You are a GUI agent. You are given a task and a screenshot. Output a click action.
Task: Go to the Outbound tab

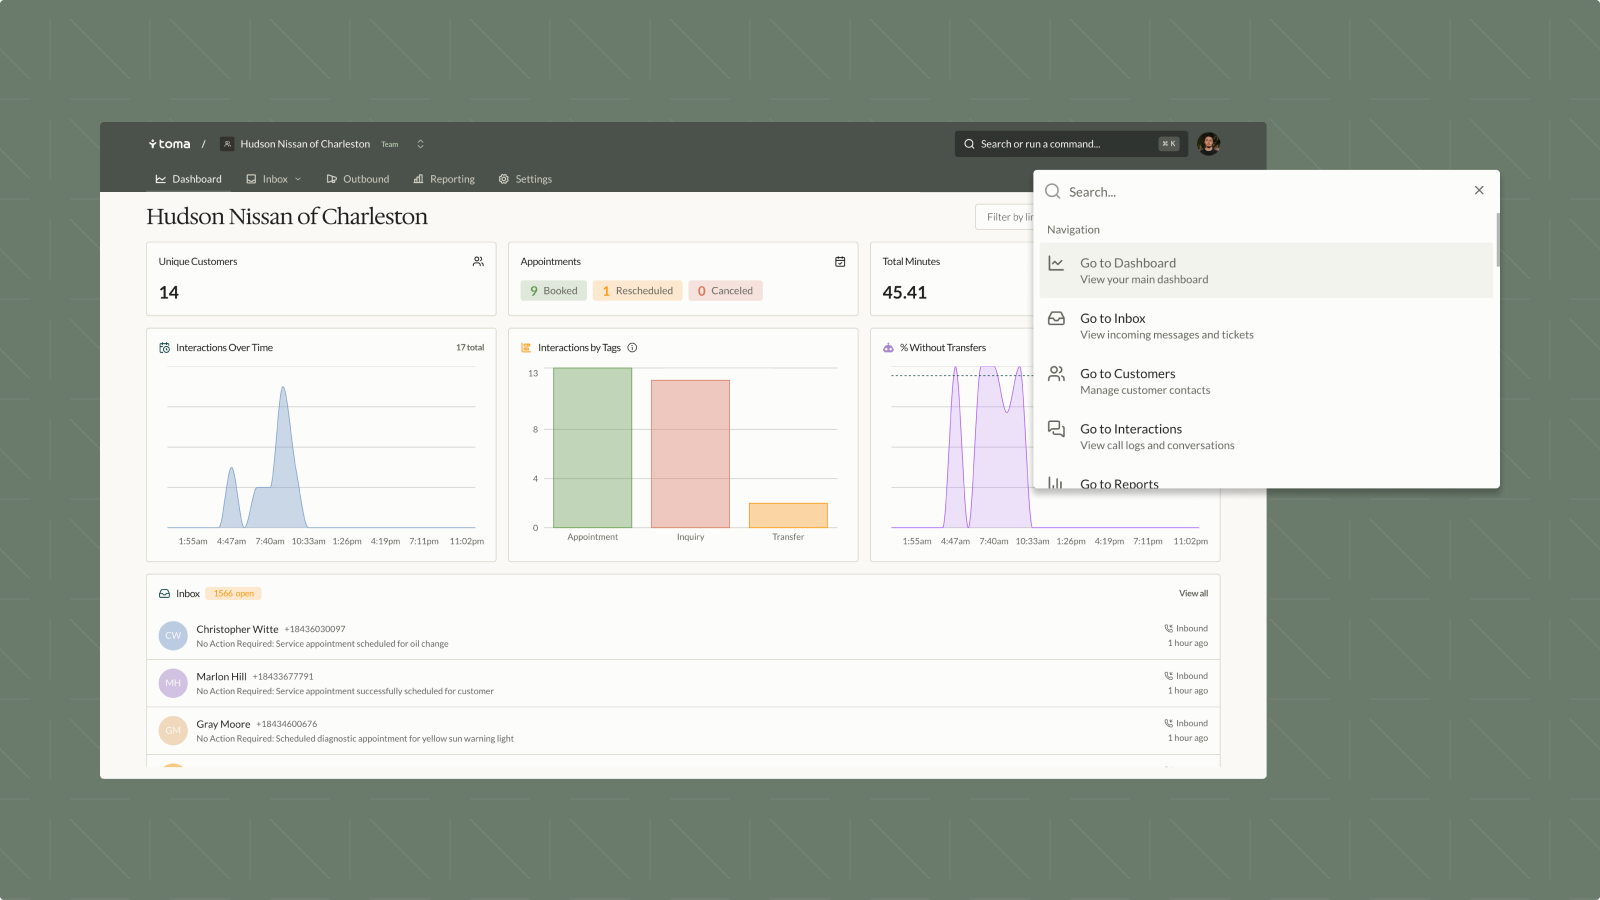(x=357, y=179)
